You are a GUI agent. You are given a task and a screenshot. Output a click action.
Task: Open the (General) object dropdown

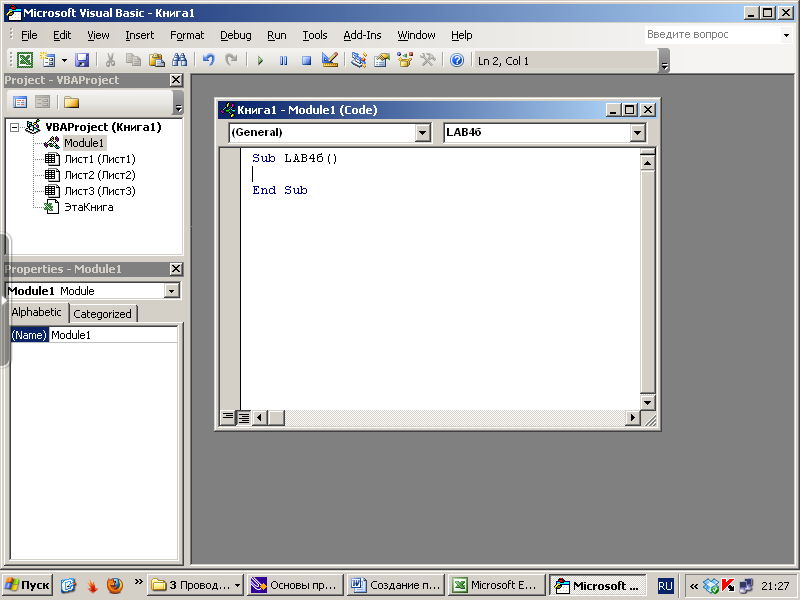[422, 133]
